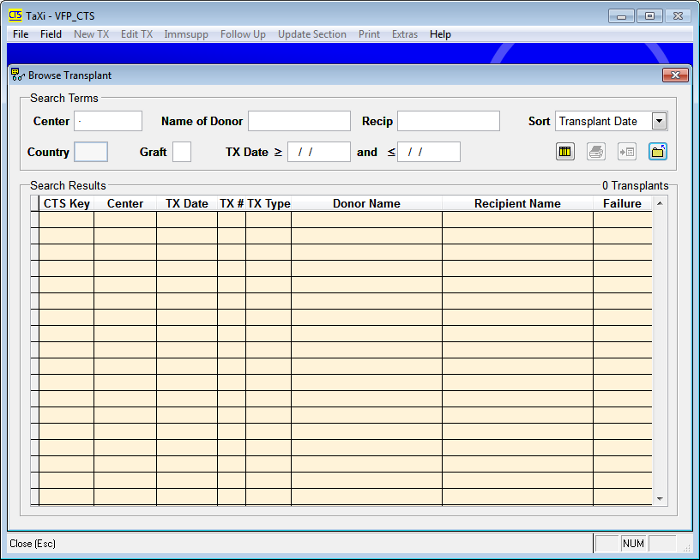Select the Country input box
The height and width of the screenshot is (560, 700).
coord(91,152)
